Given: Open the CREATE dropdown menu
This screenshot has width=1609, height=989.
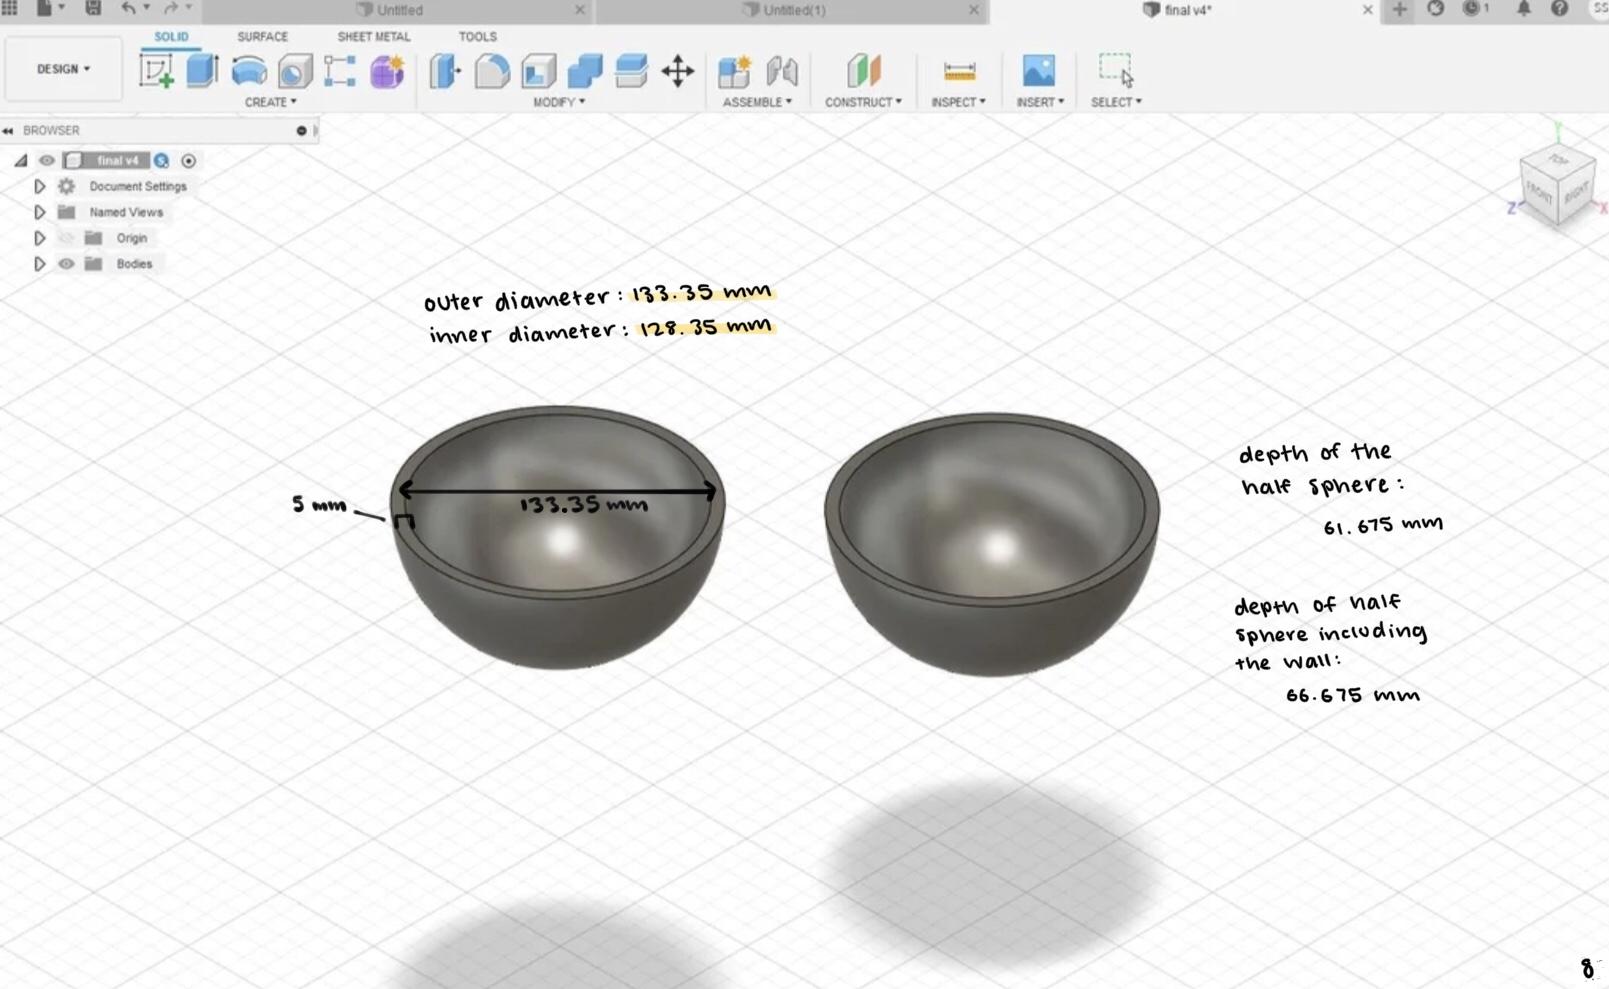Looking at the screenshot, I should [x=271, y=102].
